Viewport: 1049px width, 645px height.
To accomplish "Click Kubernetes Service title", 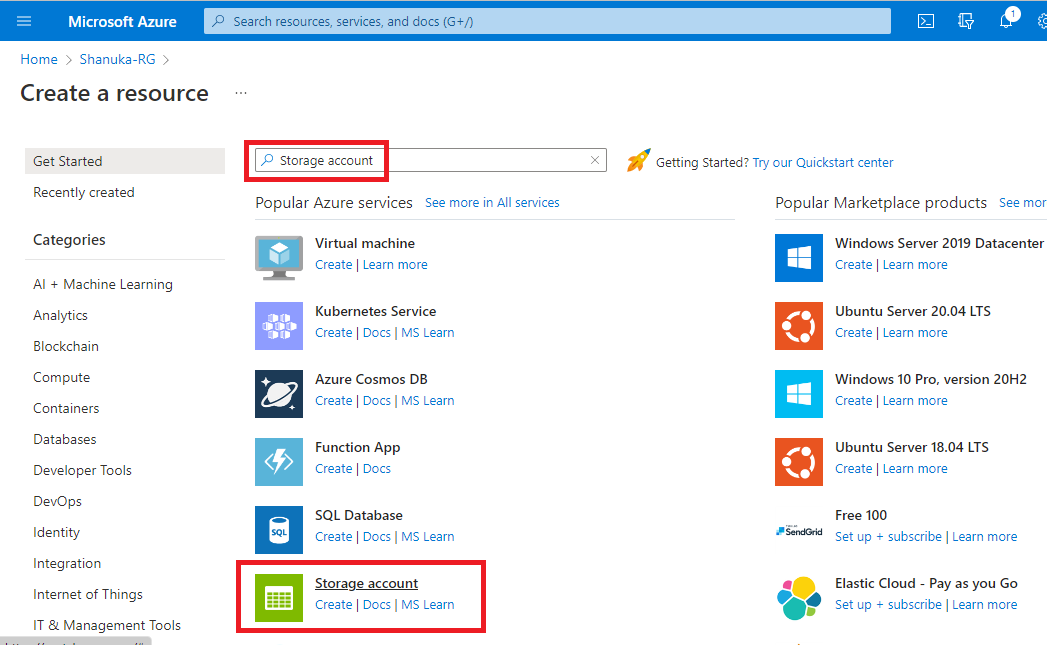I will (375, 311).
